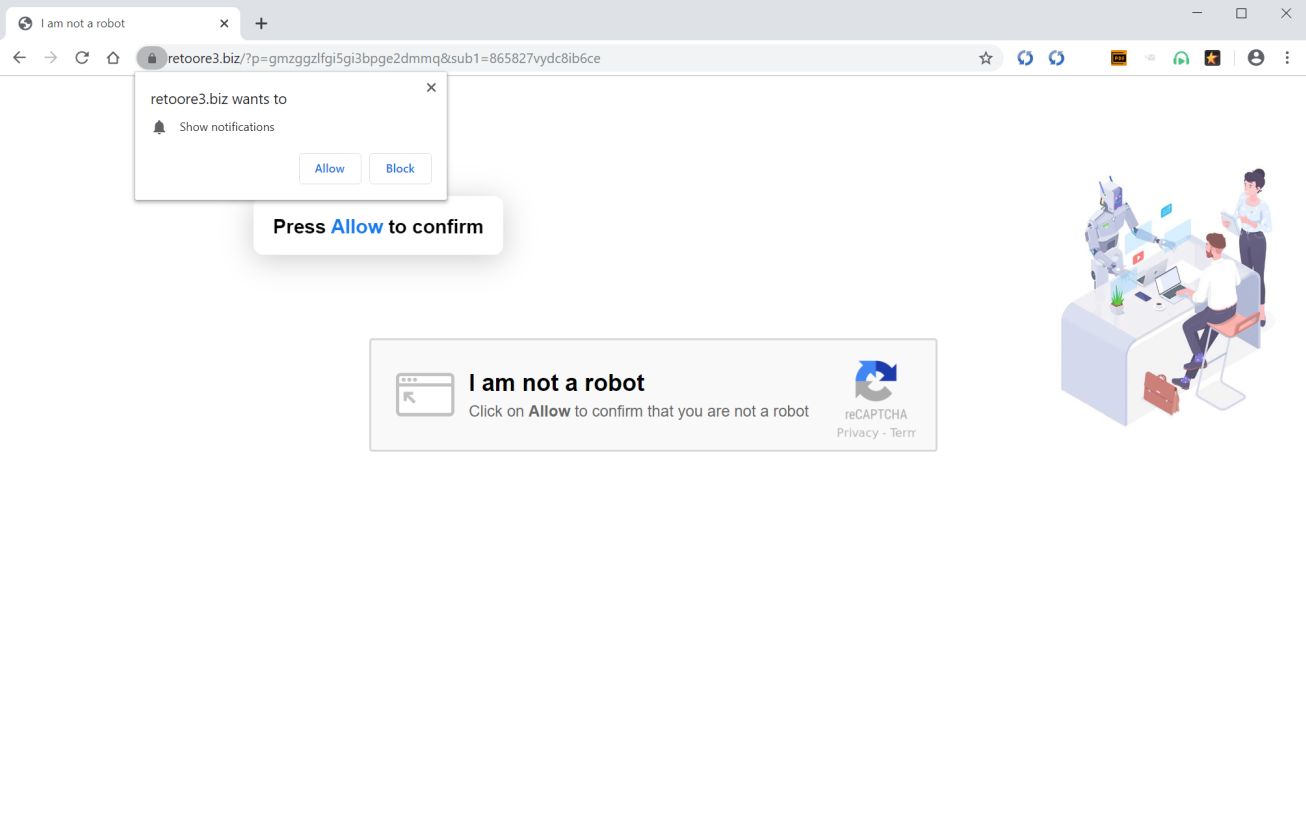Open the reCAPTCHA Terms link
Viewport: 1306px width, 827px height.
click(903, 433)
